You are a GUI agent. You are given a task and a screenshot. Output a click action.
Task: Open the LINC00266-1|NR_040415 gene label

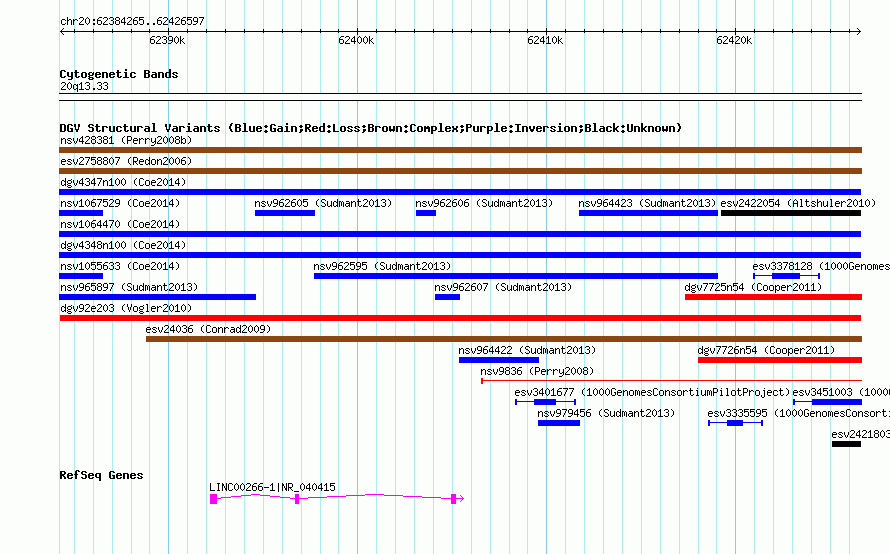pyautogui.click(x=272, y=487)
